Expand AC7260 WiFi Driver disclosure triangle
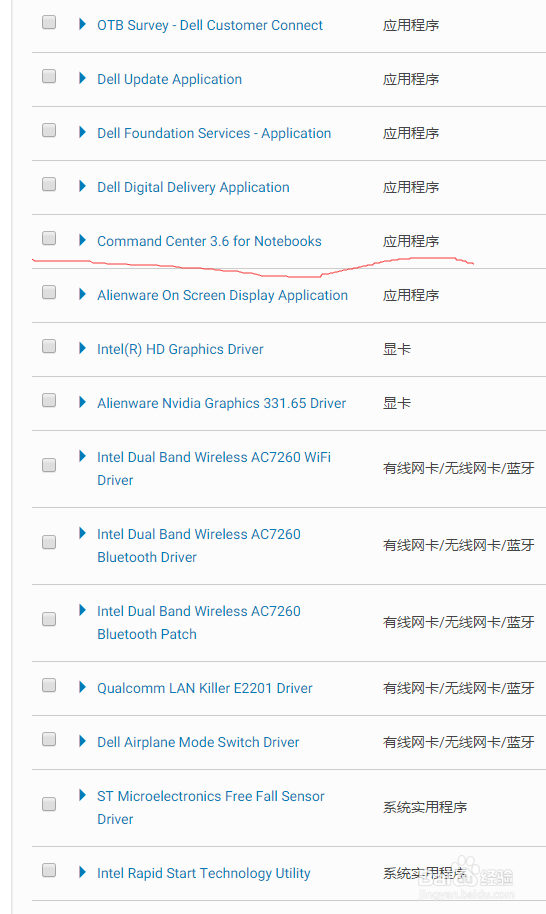The width and height of the screenshot is (546, 914). click(82, 456)
